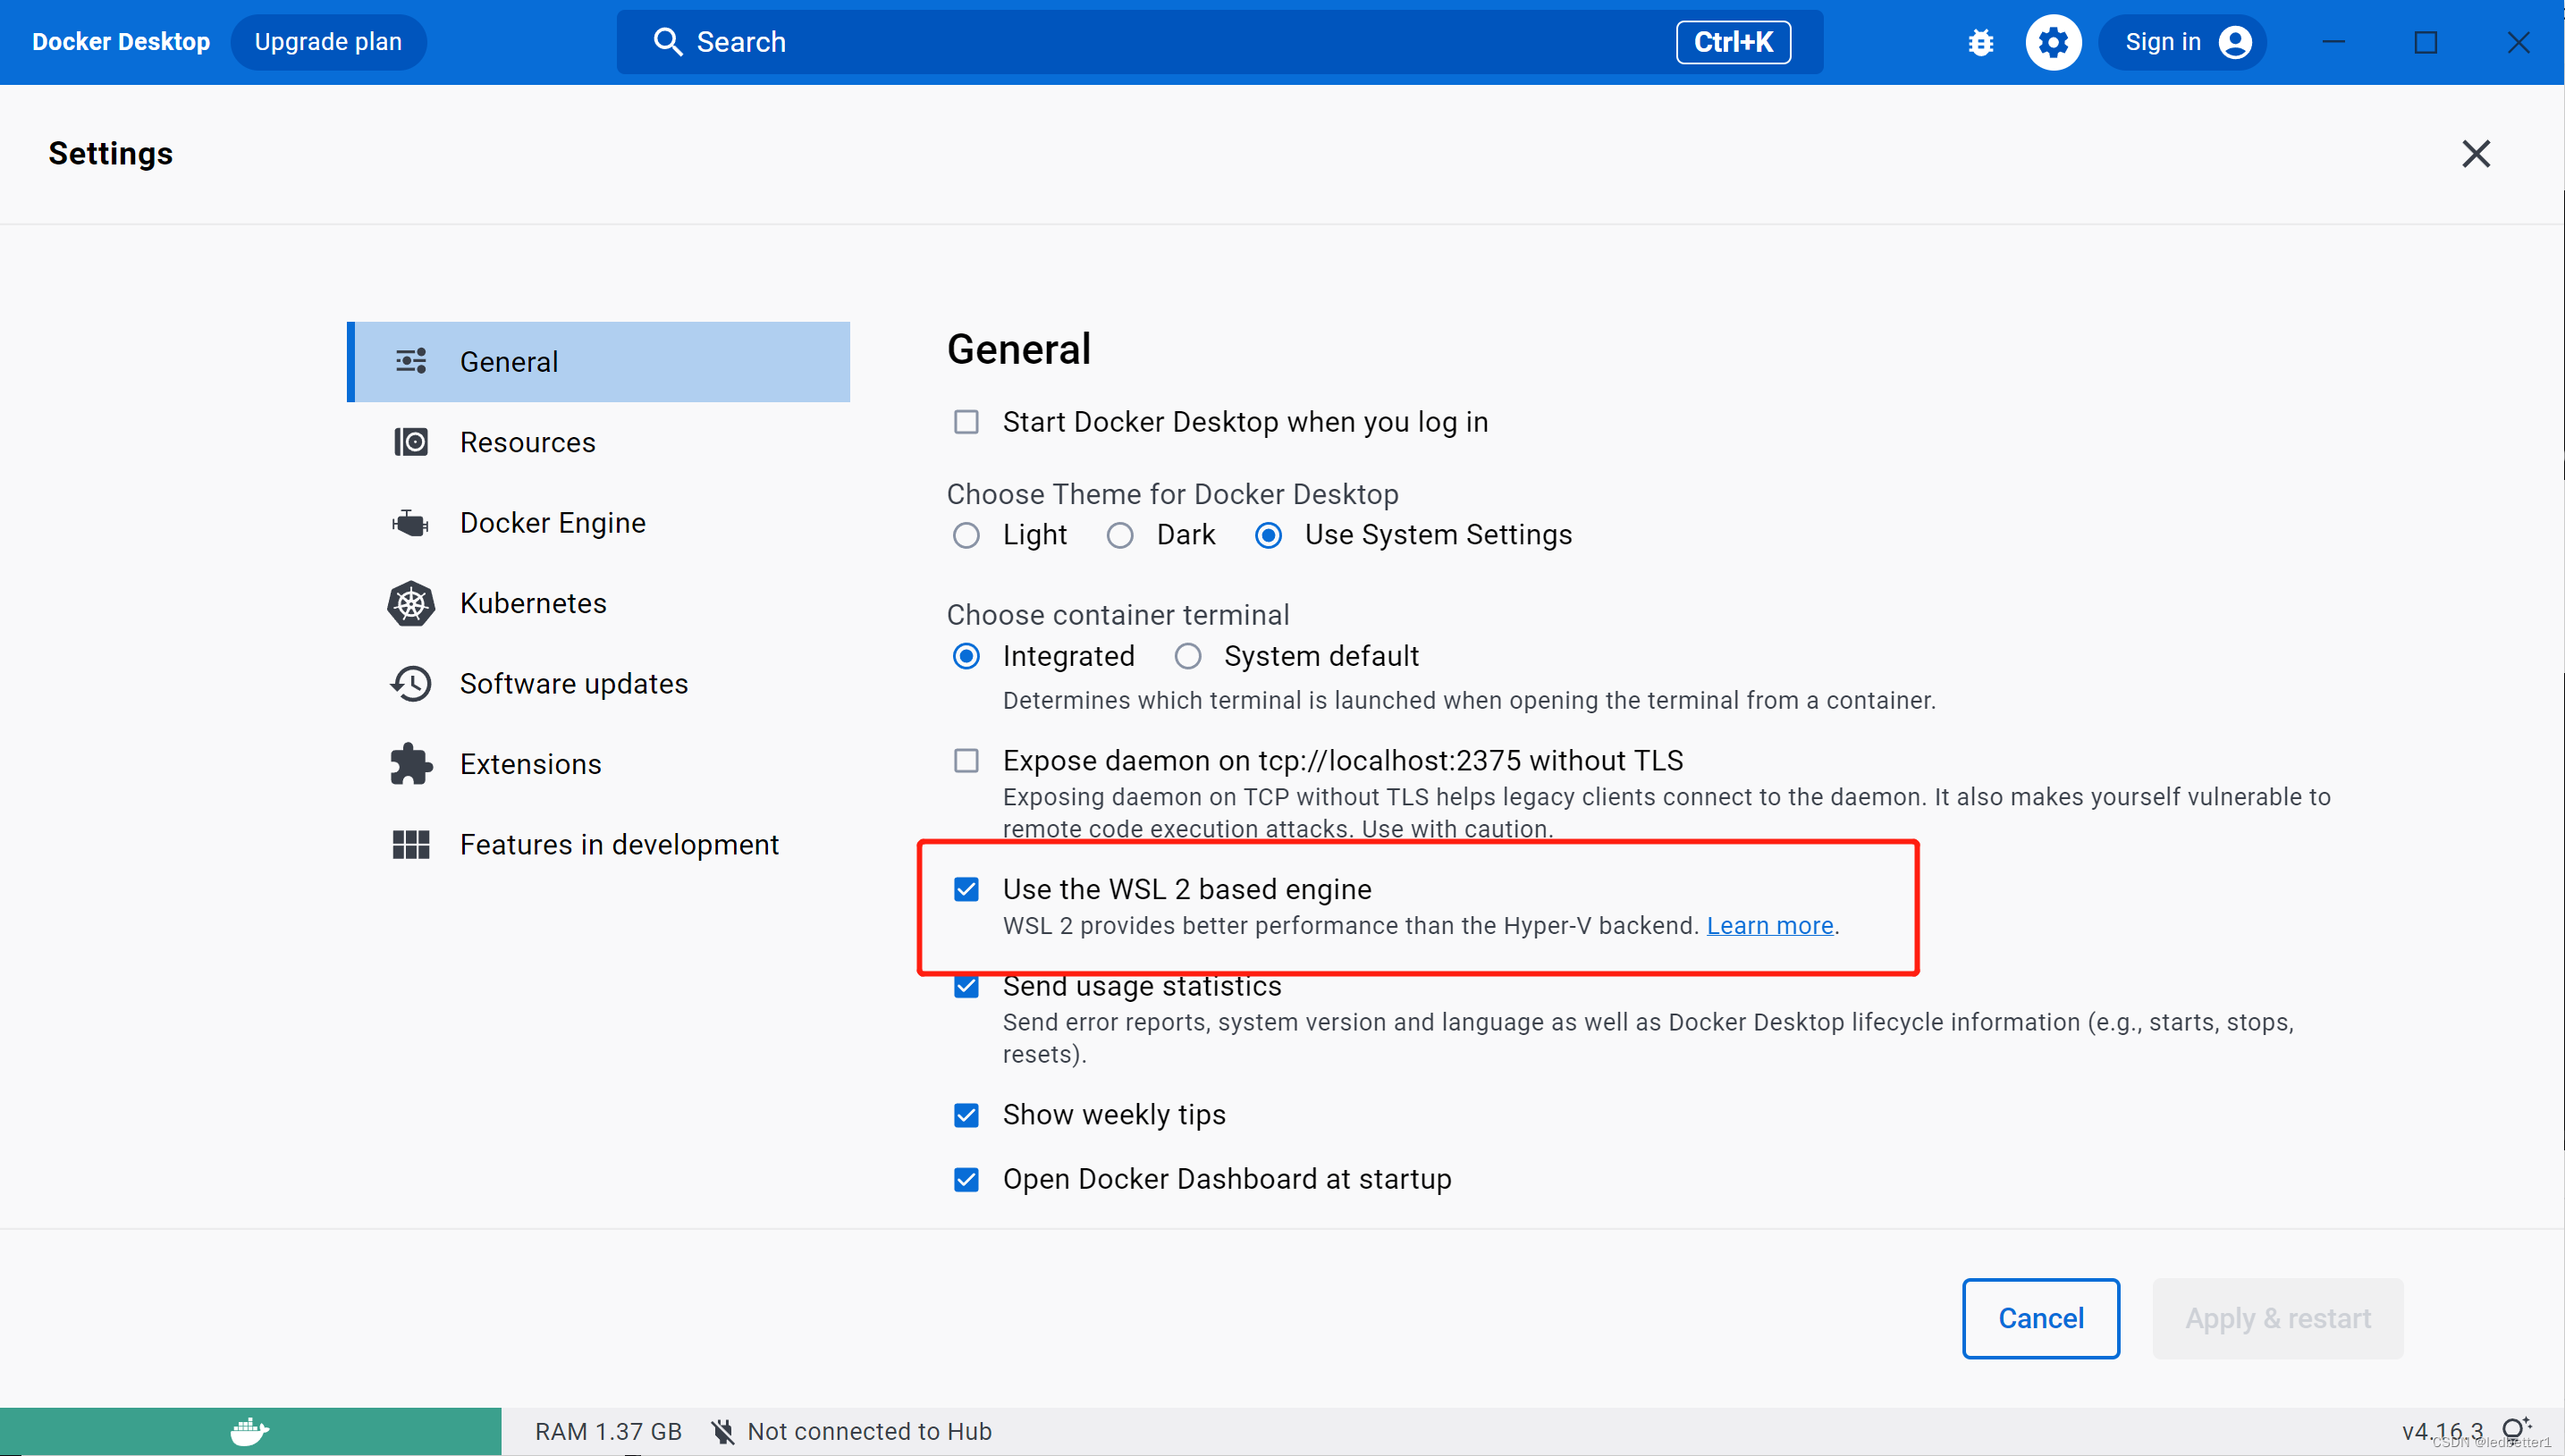This screenshot has height=1456, width=2565.
Task: Click the Docker Extensions icon in sidebar
Action: tap(410, 764)
